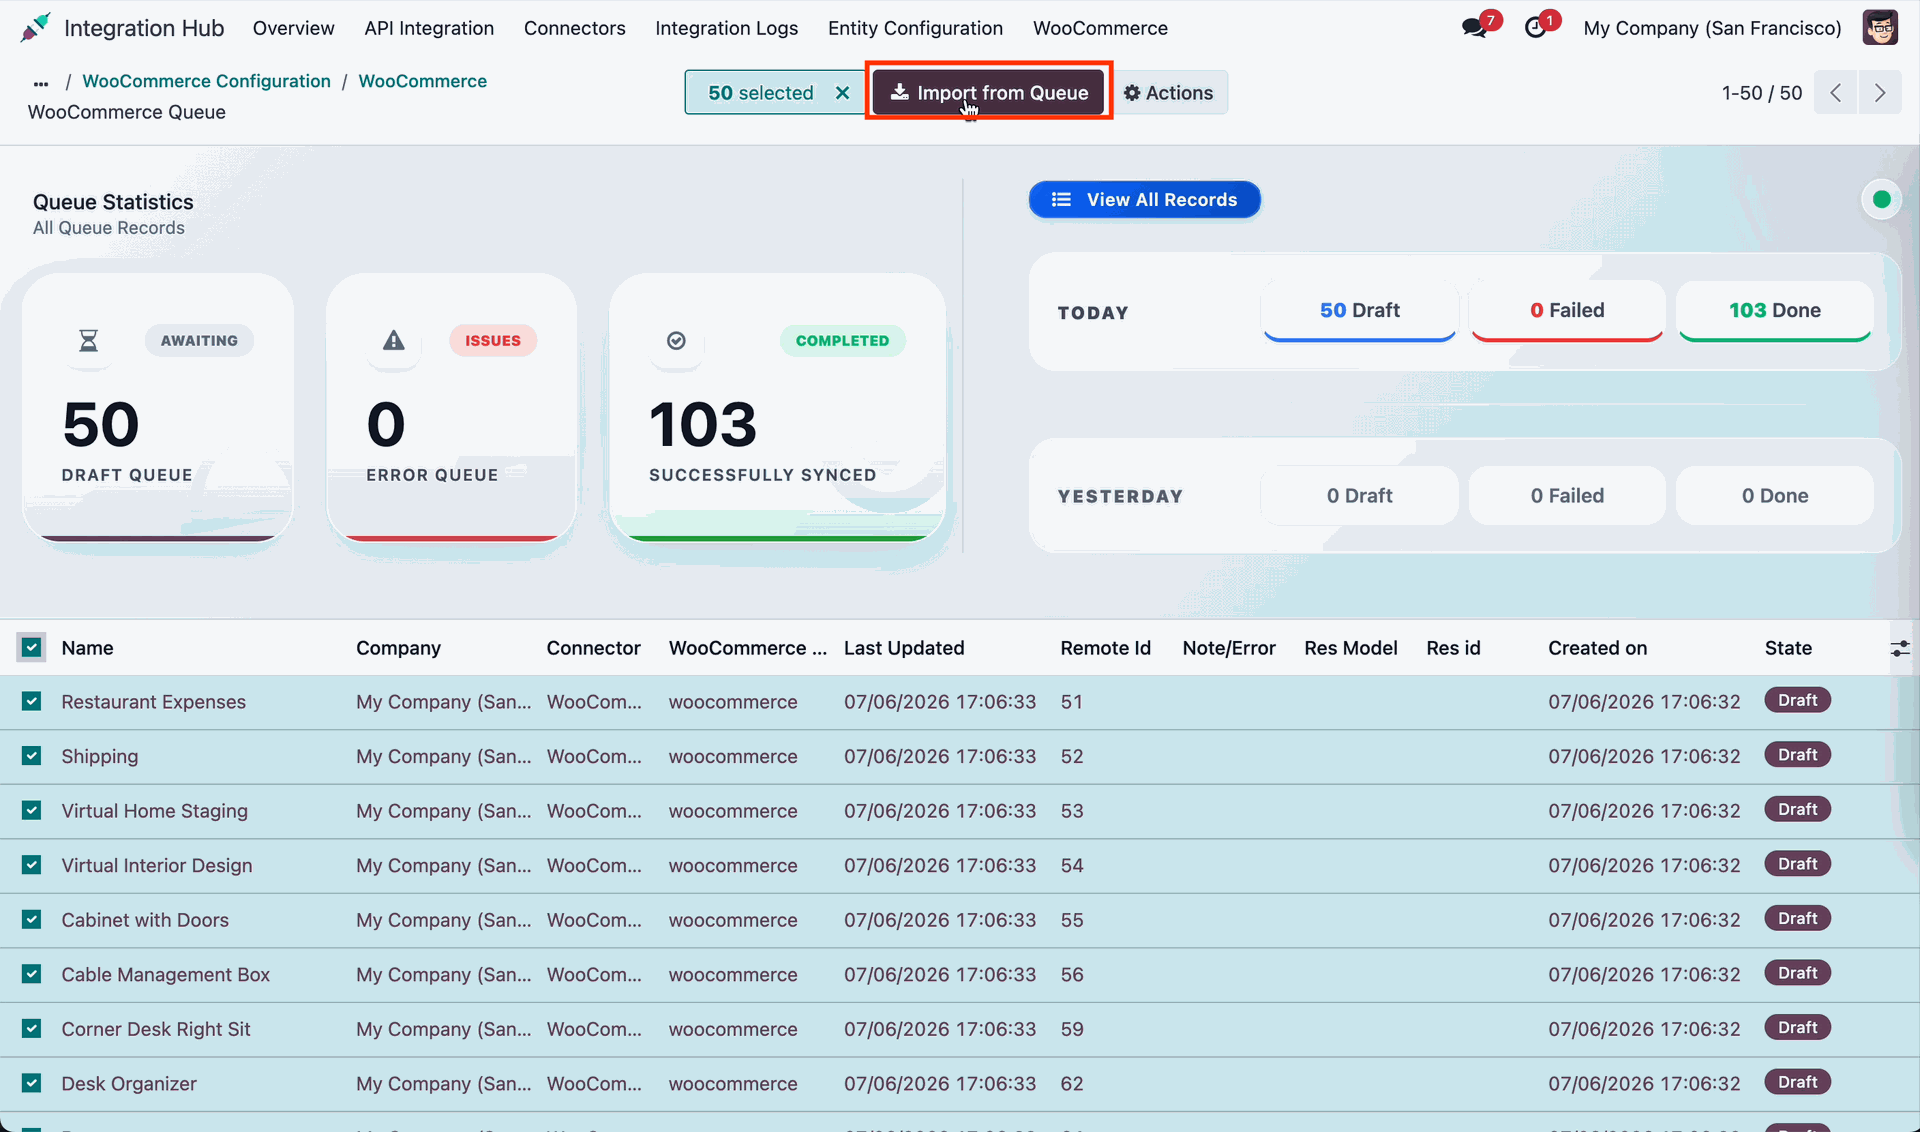Image resolution: width=1920 pixels, height=1132 pixels.
Task: Uncheck the Corner Desk Right Sit checkbox
Action: 32,1029
